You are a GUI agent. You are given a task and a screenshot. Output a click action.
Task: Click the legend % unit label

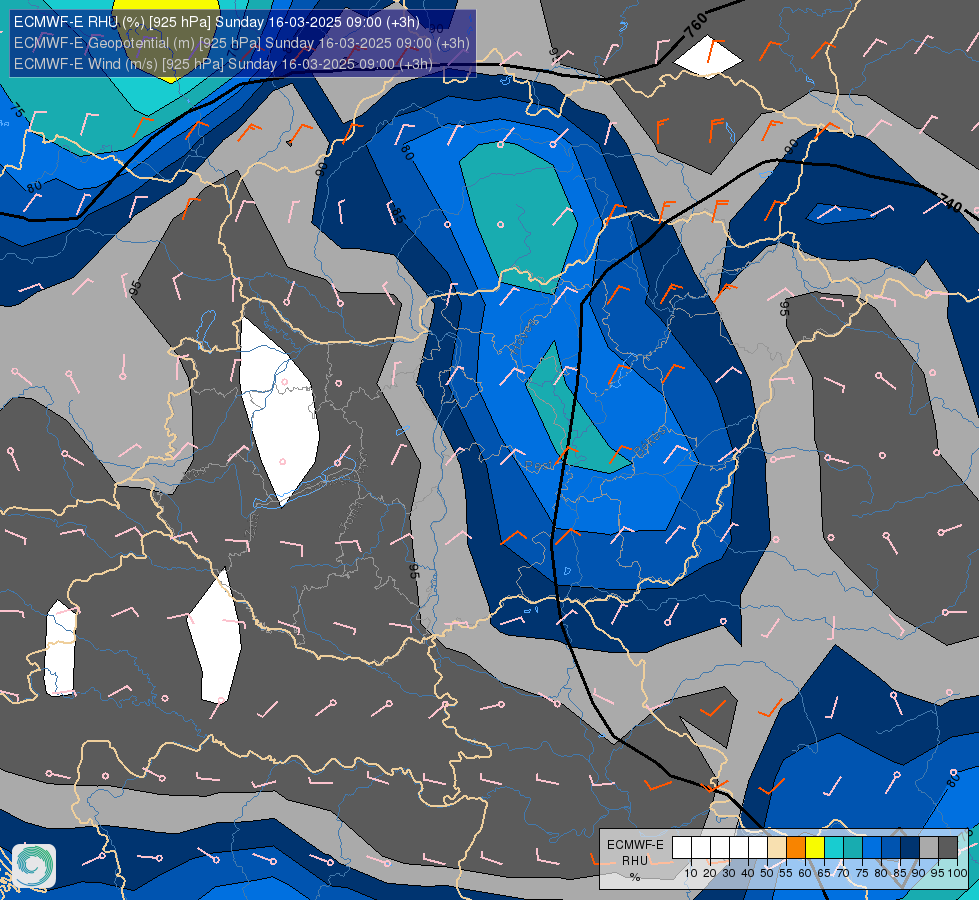[635, 878]
